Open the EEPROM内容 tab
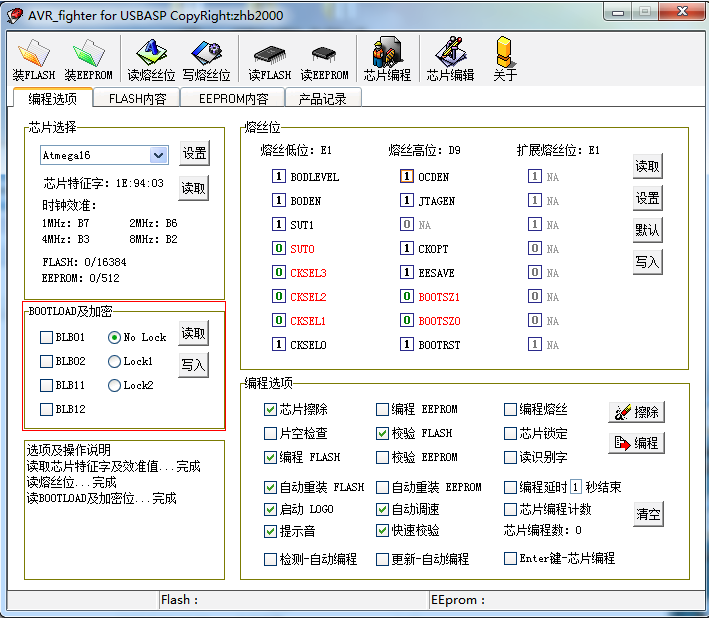This screenshot has height=618, width=709. point(233,99)
